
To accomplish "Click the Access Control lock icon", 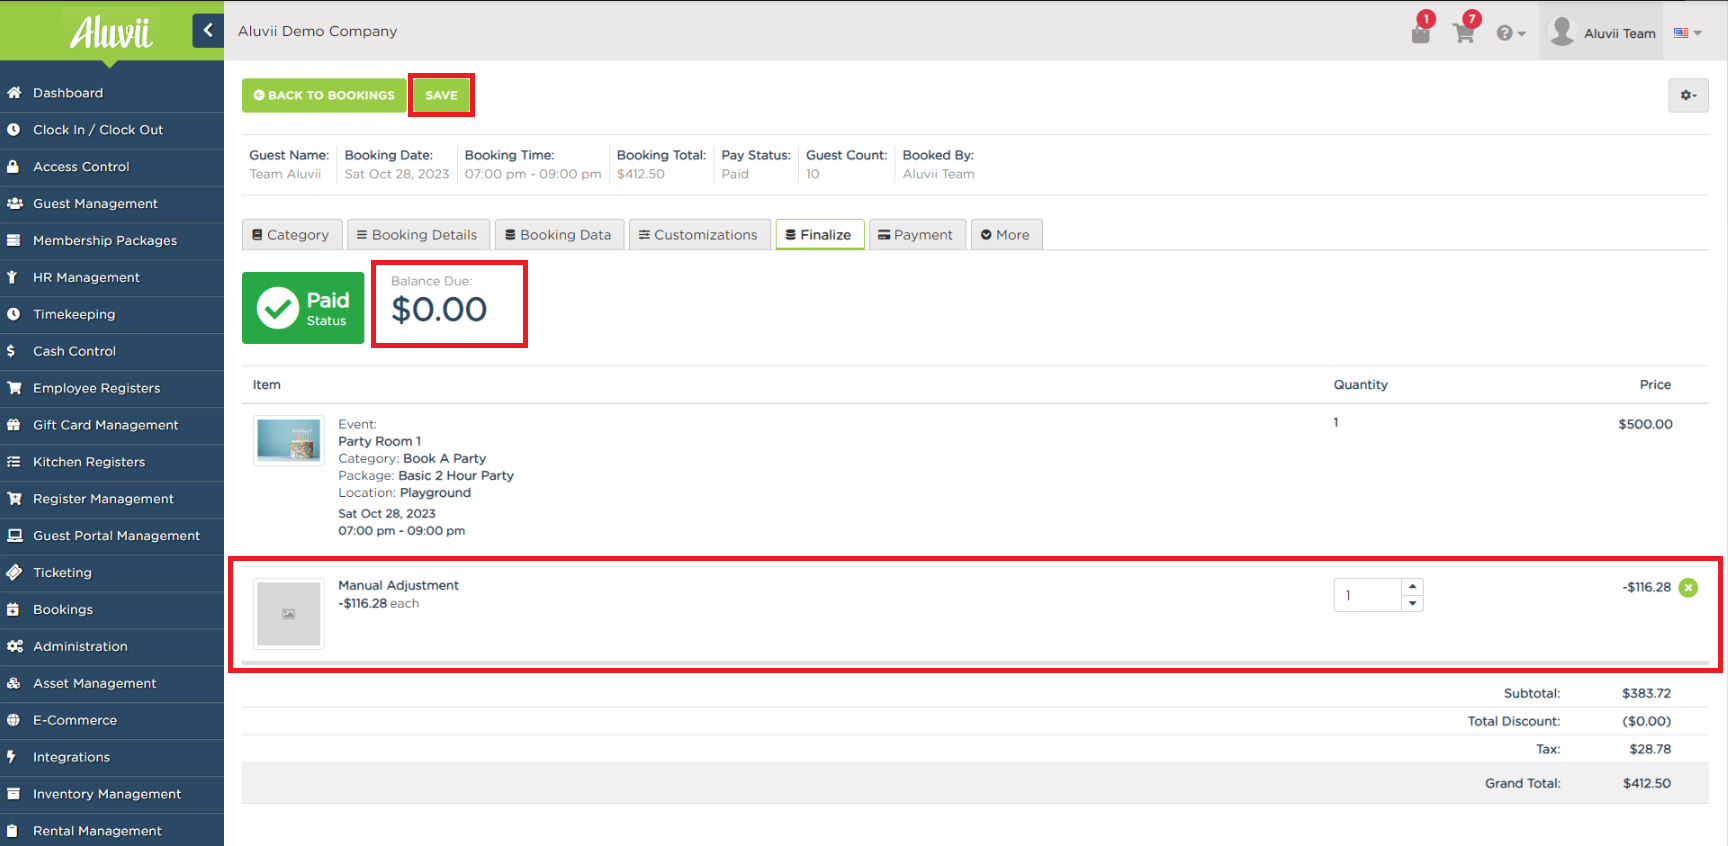I will coord(14,167).
